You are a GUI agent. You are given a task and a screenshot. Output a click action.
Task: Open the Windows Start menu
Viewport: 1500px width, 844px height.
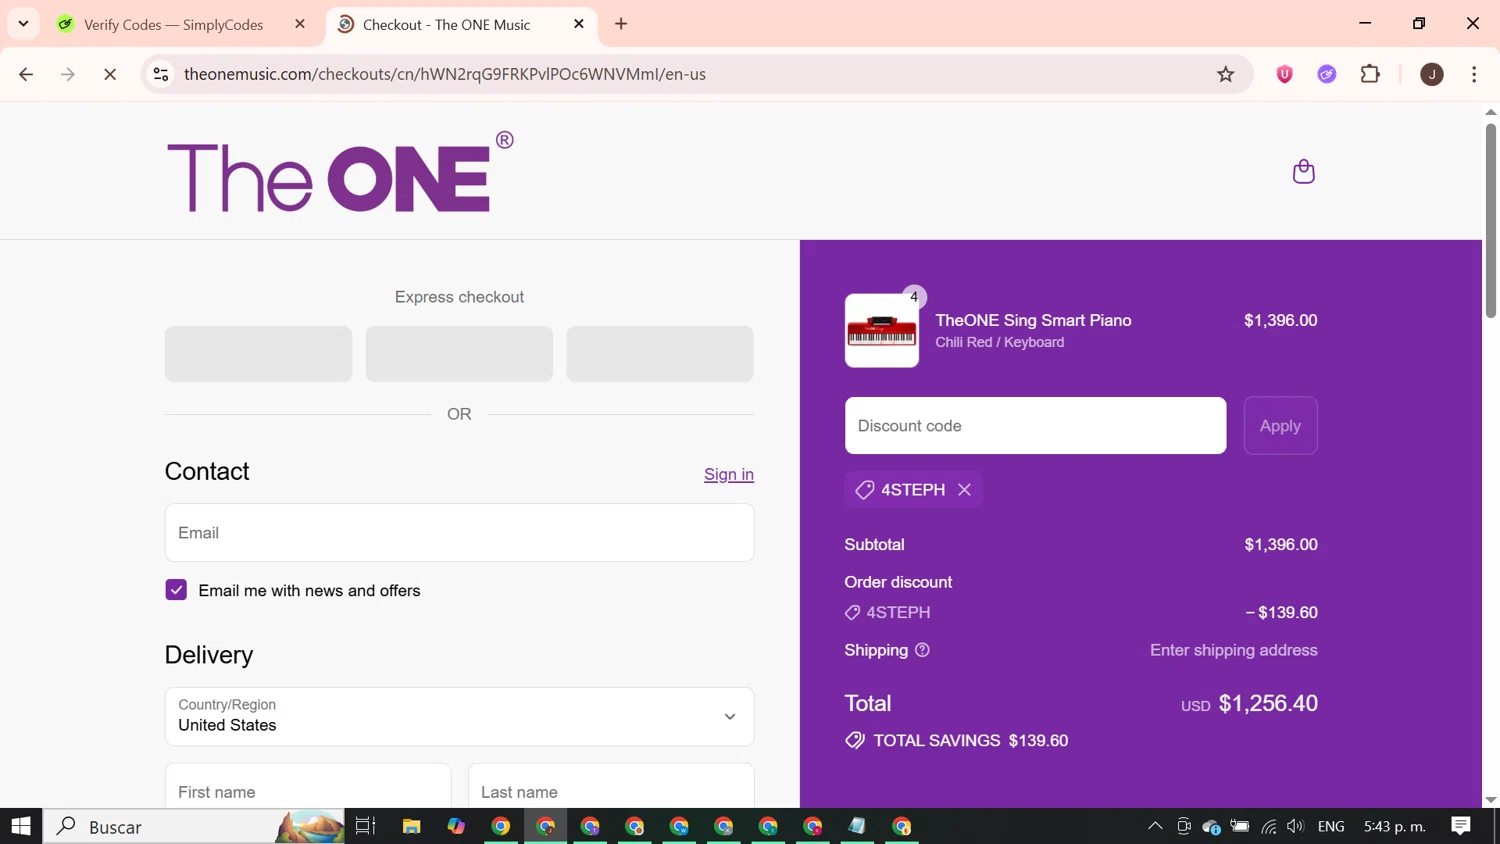point(21,826)
